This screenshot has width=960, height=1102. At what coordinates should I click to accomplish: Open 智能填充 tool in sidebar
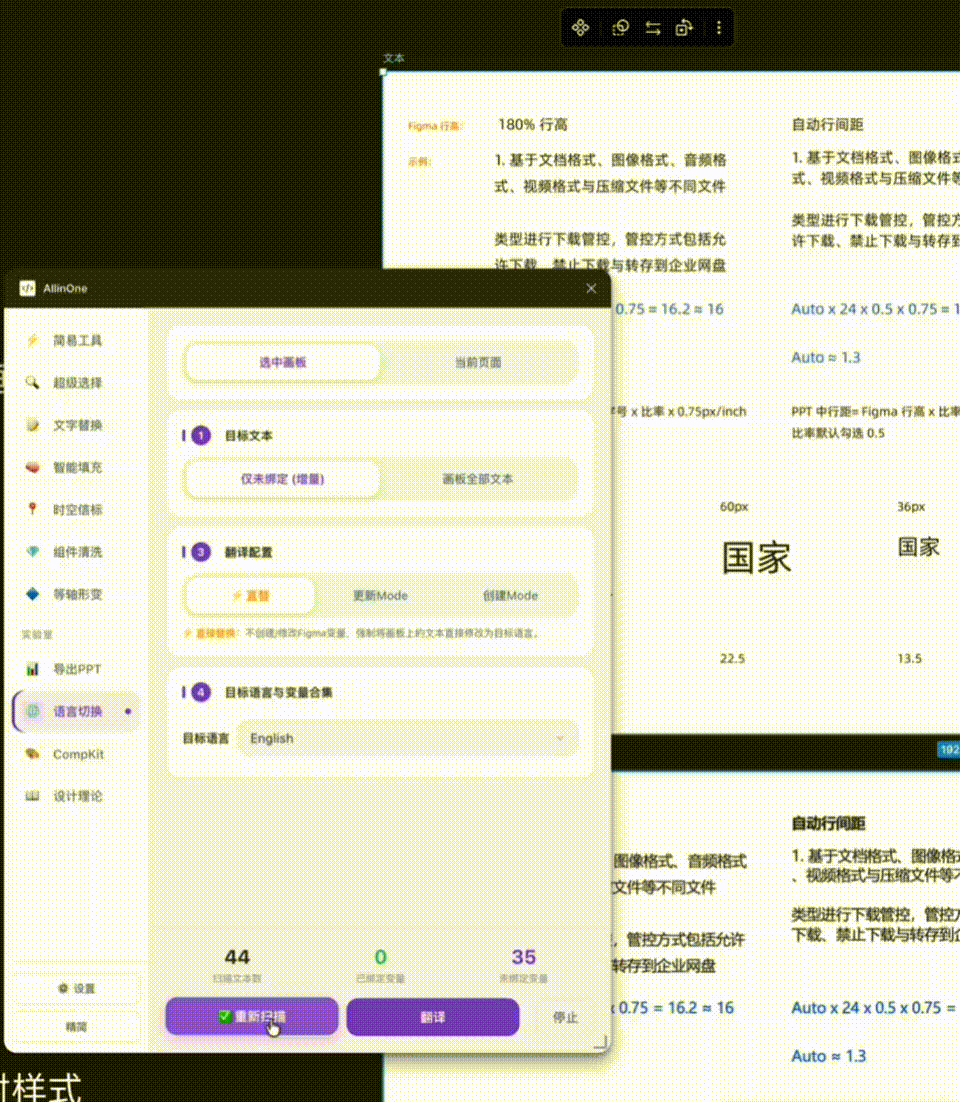[x=76, y=467]
